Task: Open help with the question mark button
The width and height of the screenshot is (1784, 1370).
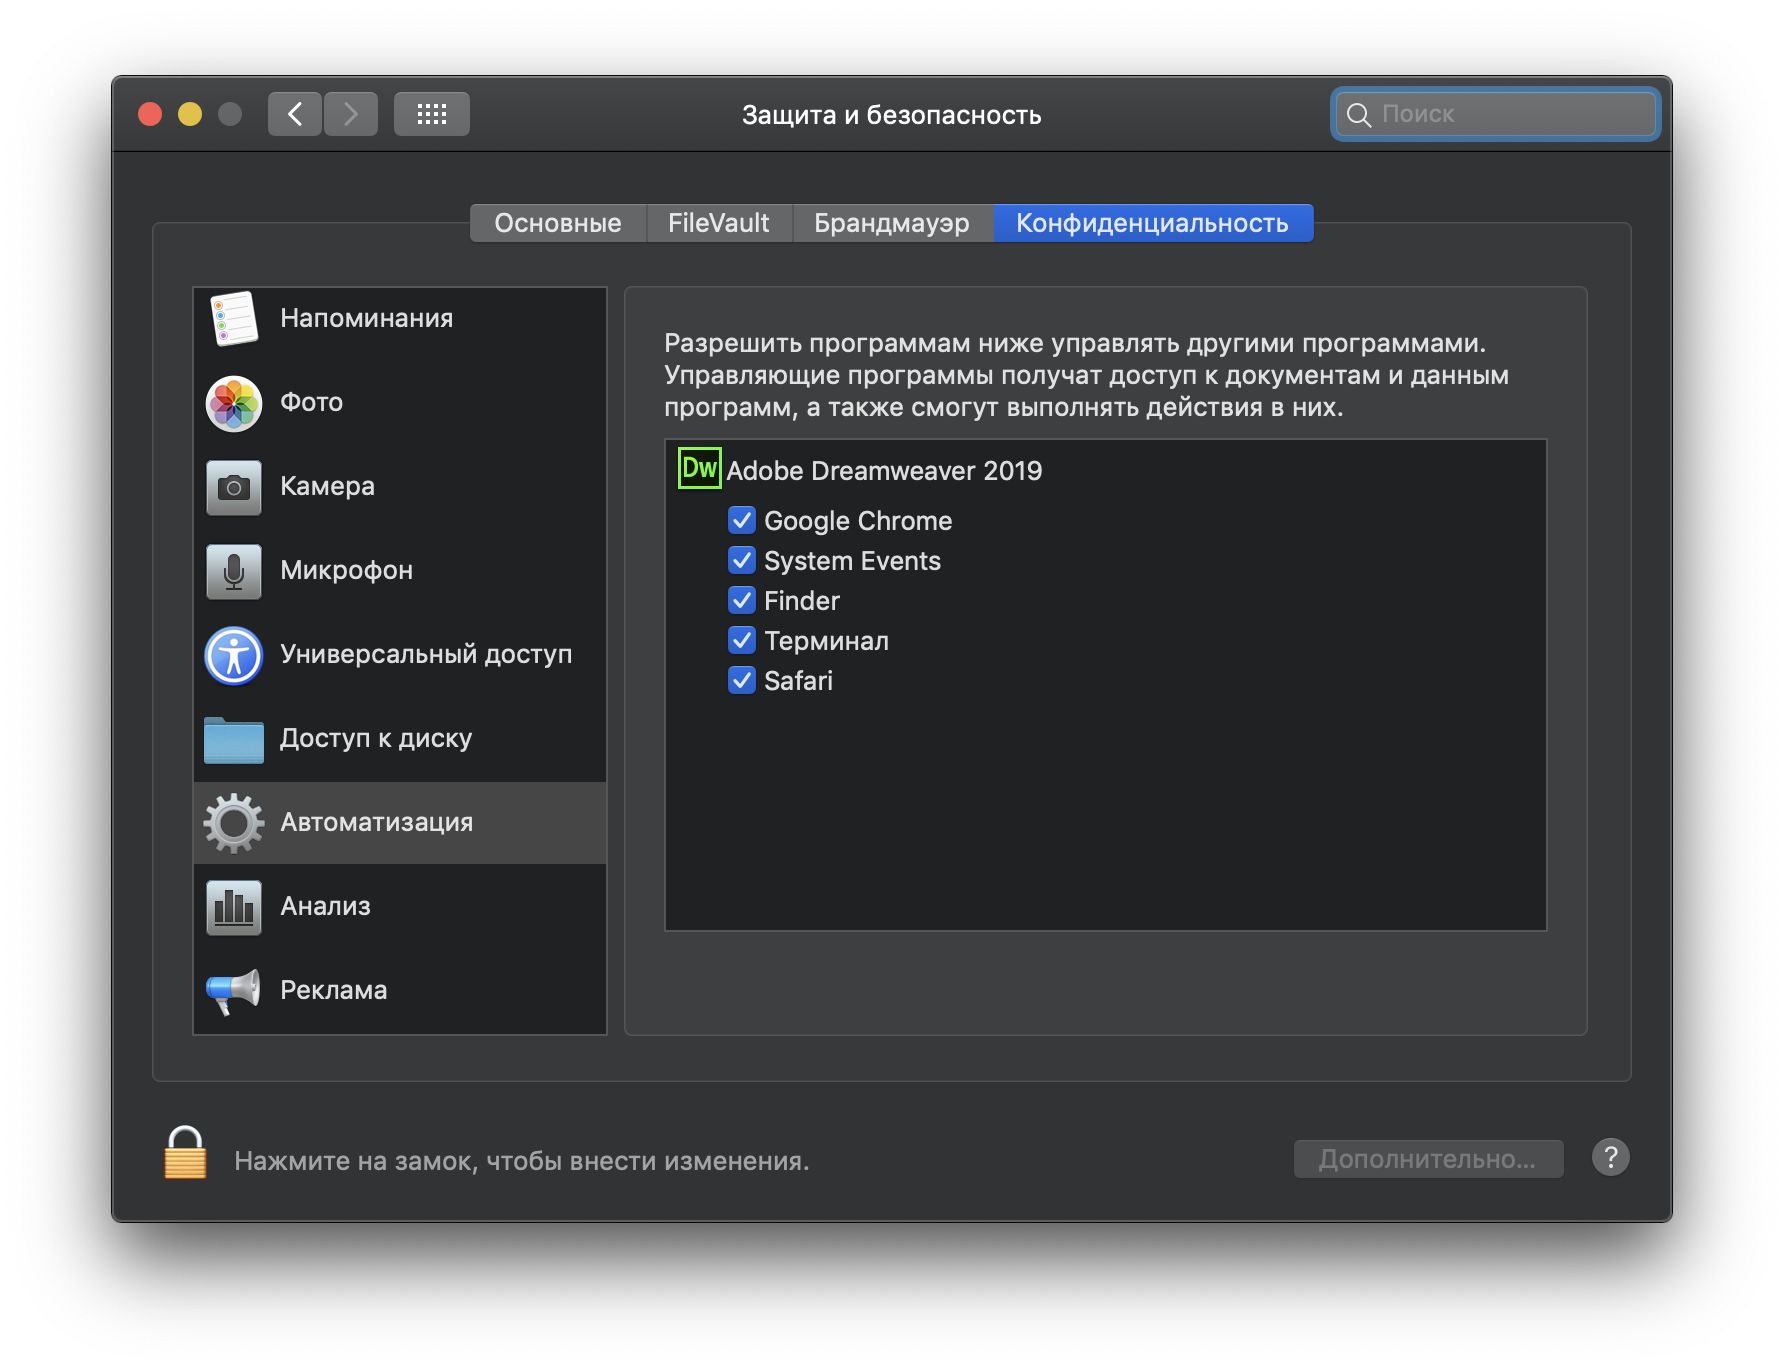Action: click(x=1611, y=1158)
